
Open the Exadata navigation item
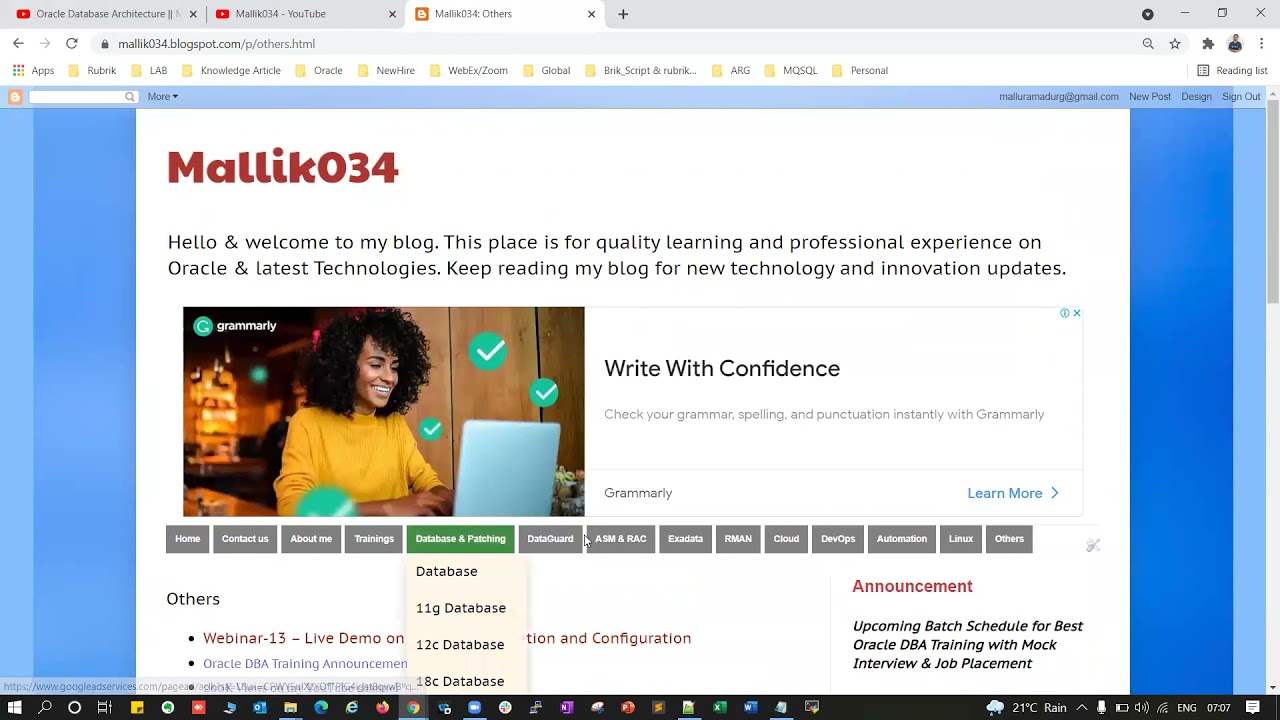(x=685, y=539)
